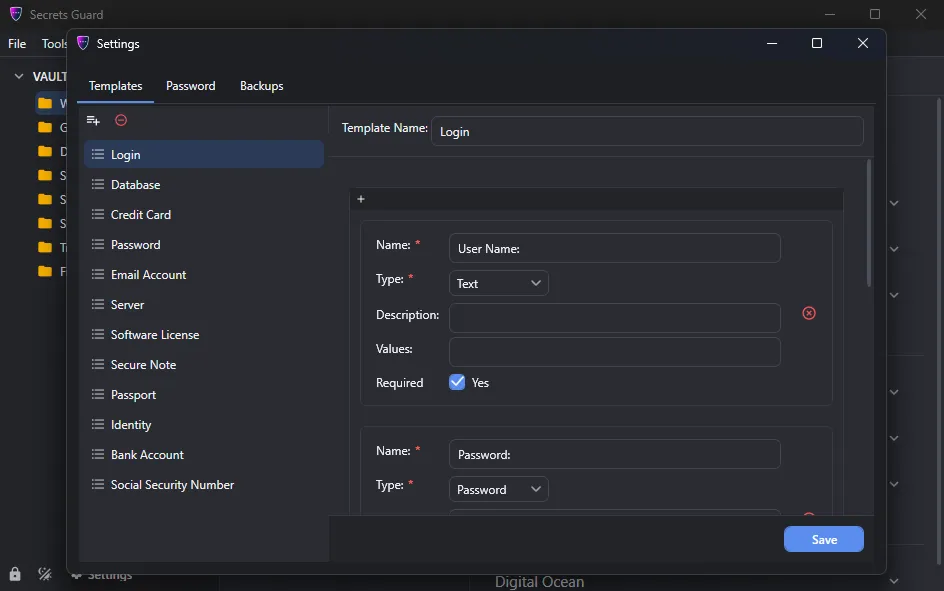
Task: Click the Values input field
Action: (615, 352)
